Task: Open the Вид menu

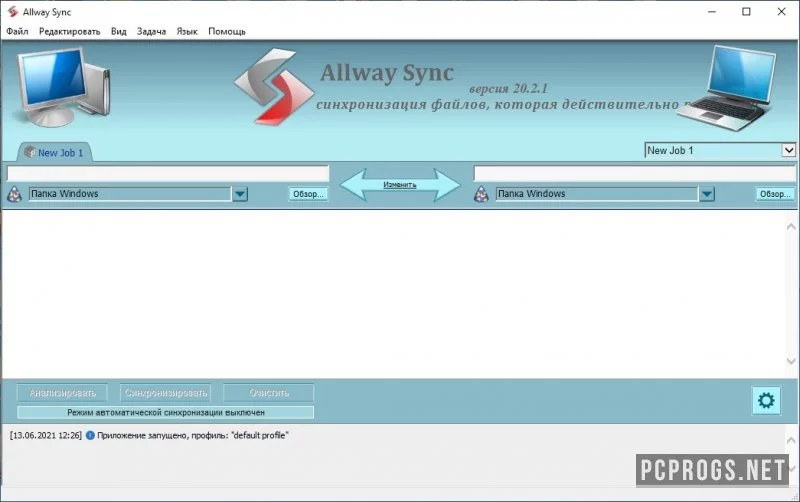Action: (118, 32)
